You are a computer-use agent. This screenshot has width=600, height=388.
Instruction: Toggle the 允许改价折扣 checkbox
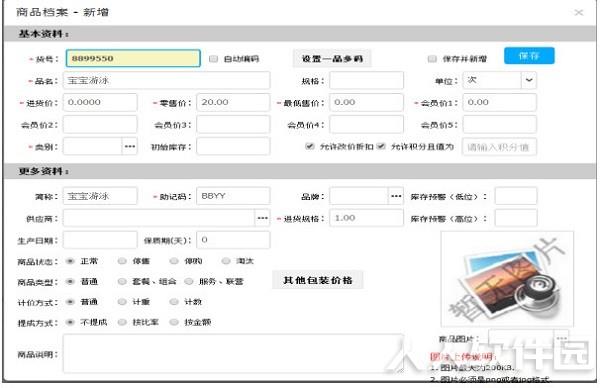(x=310, y=146)
